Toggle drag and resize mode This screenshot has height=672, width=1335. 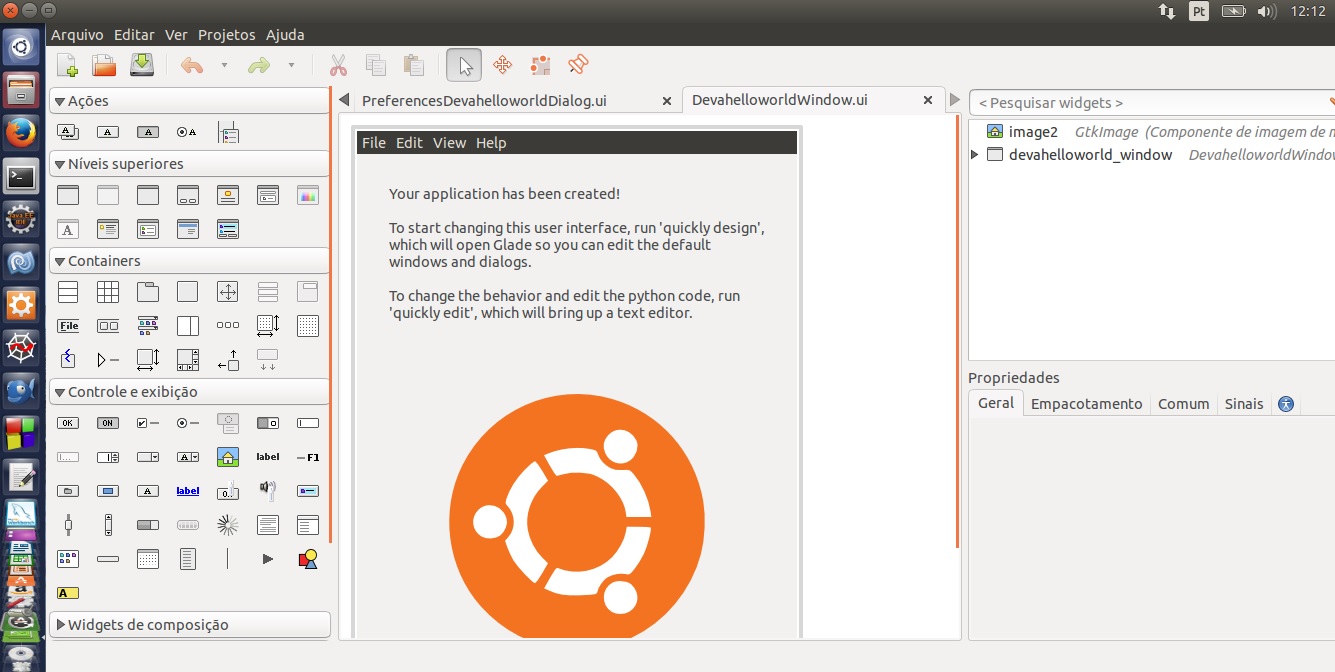point(502,66)
